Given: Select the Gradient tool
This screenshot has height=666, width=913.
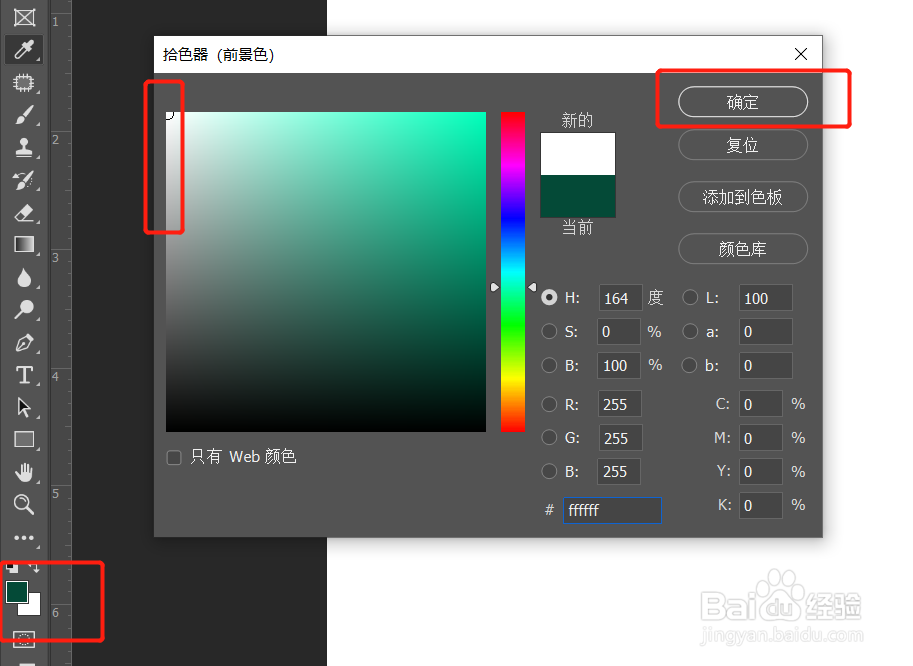Looking at the screenshot, I should coord(22,244).
